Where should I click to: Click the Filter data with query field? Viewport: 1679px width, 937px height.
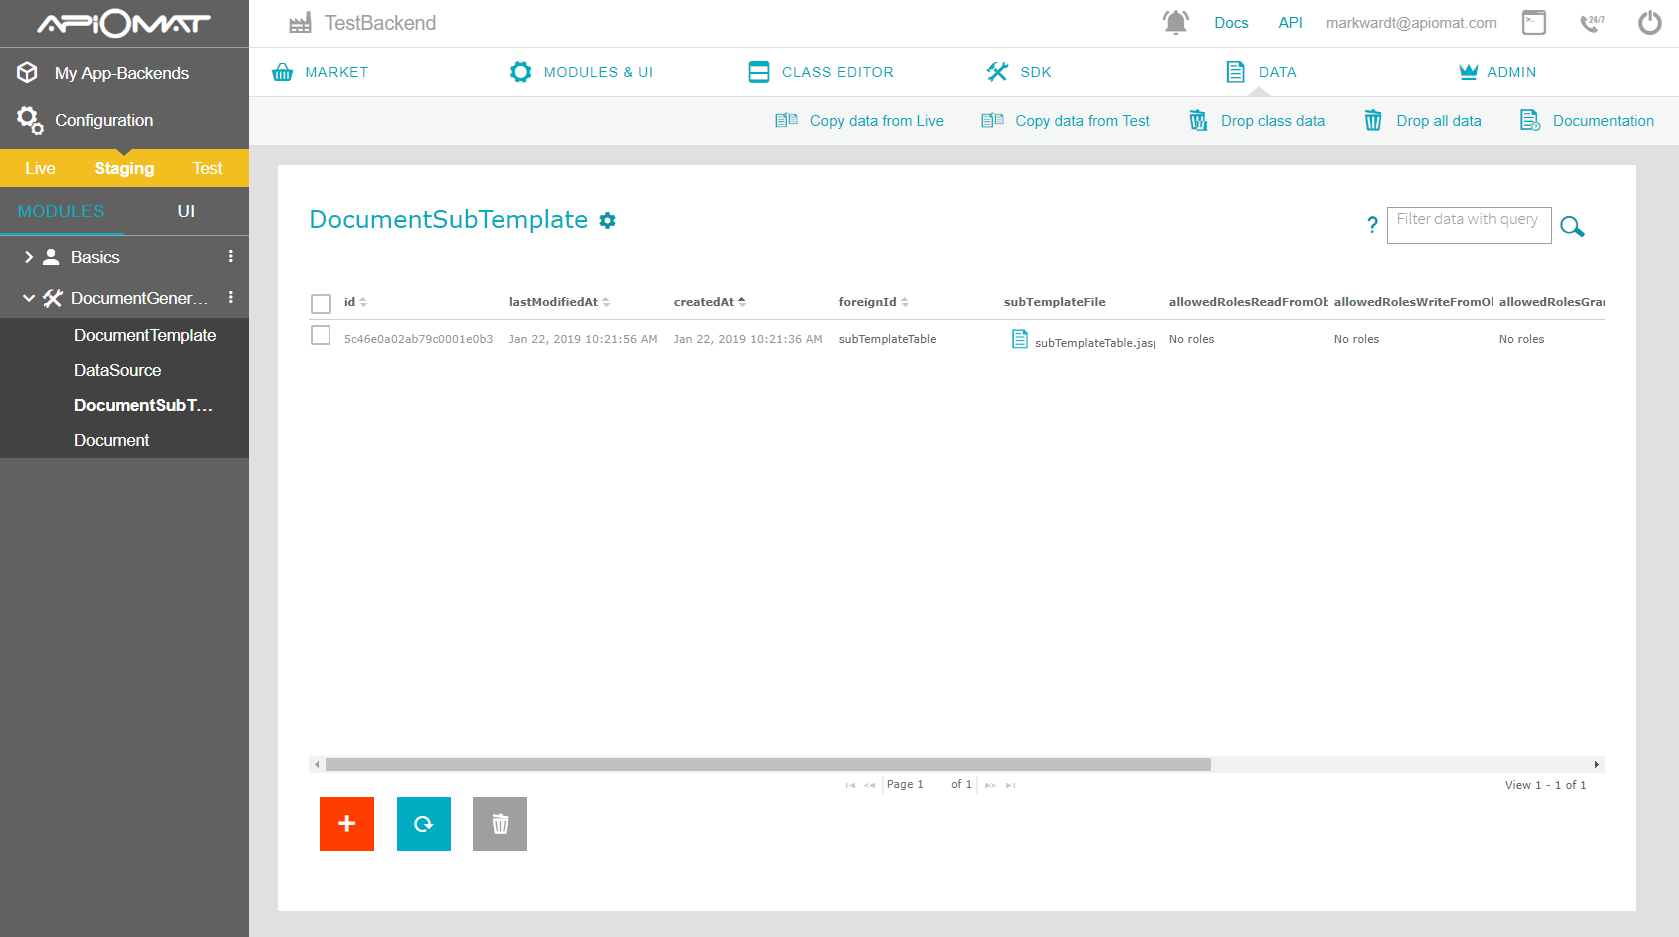[x=1468, y=225]
